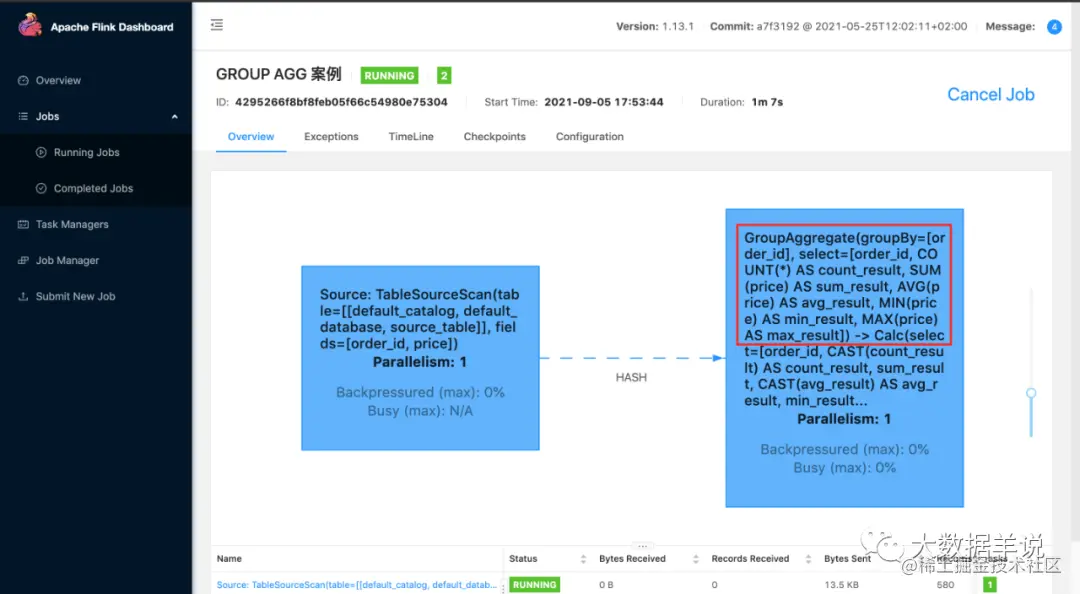Open Completed Jobs in the sidebar
Screen dimensions: 1080x594
pyautogui.click(x=93, y=188)
